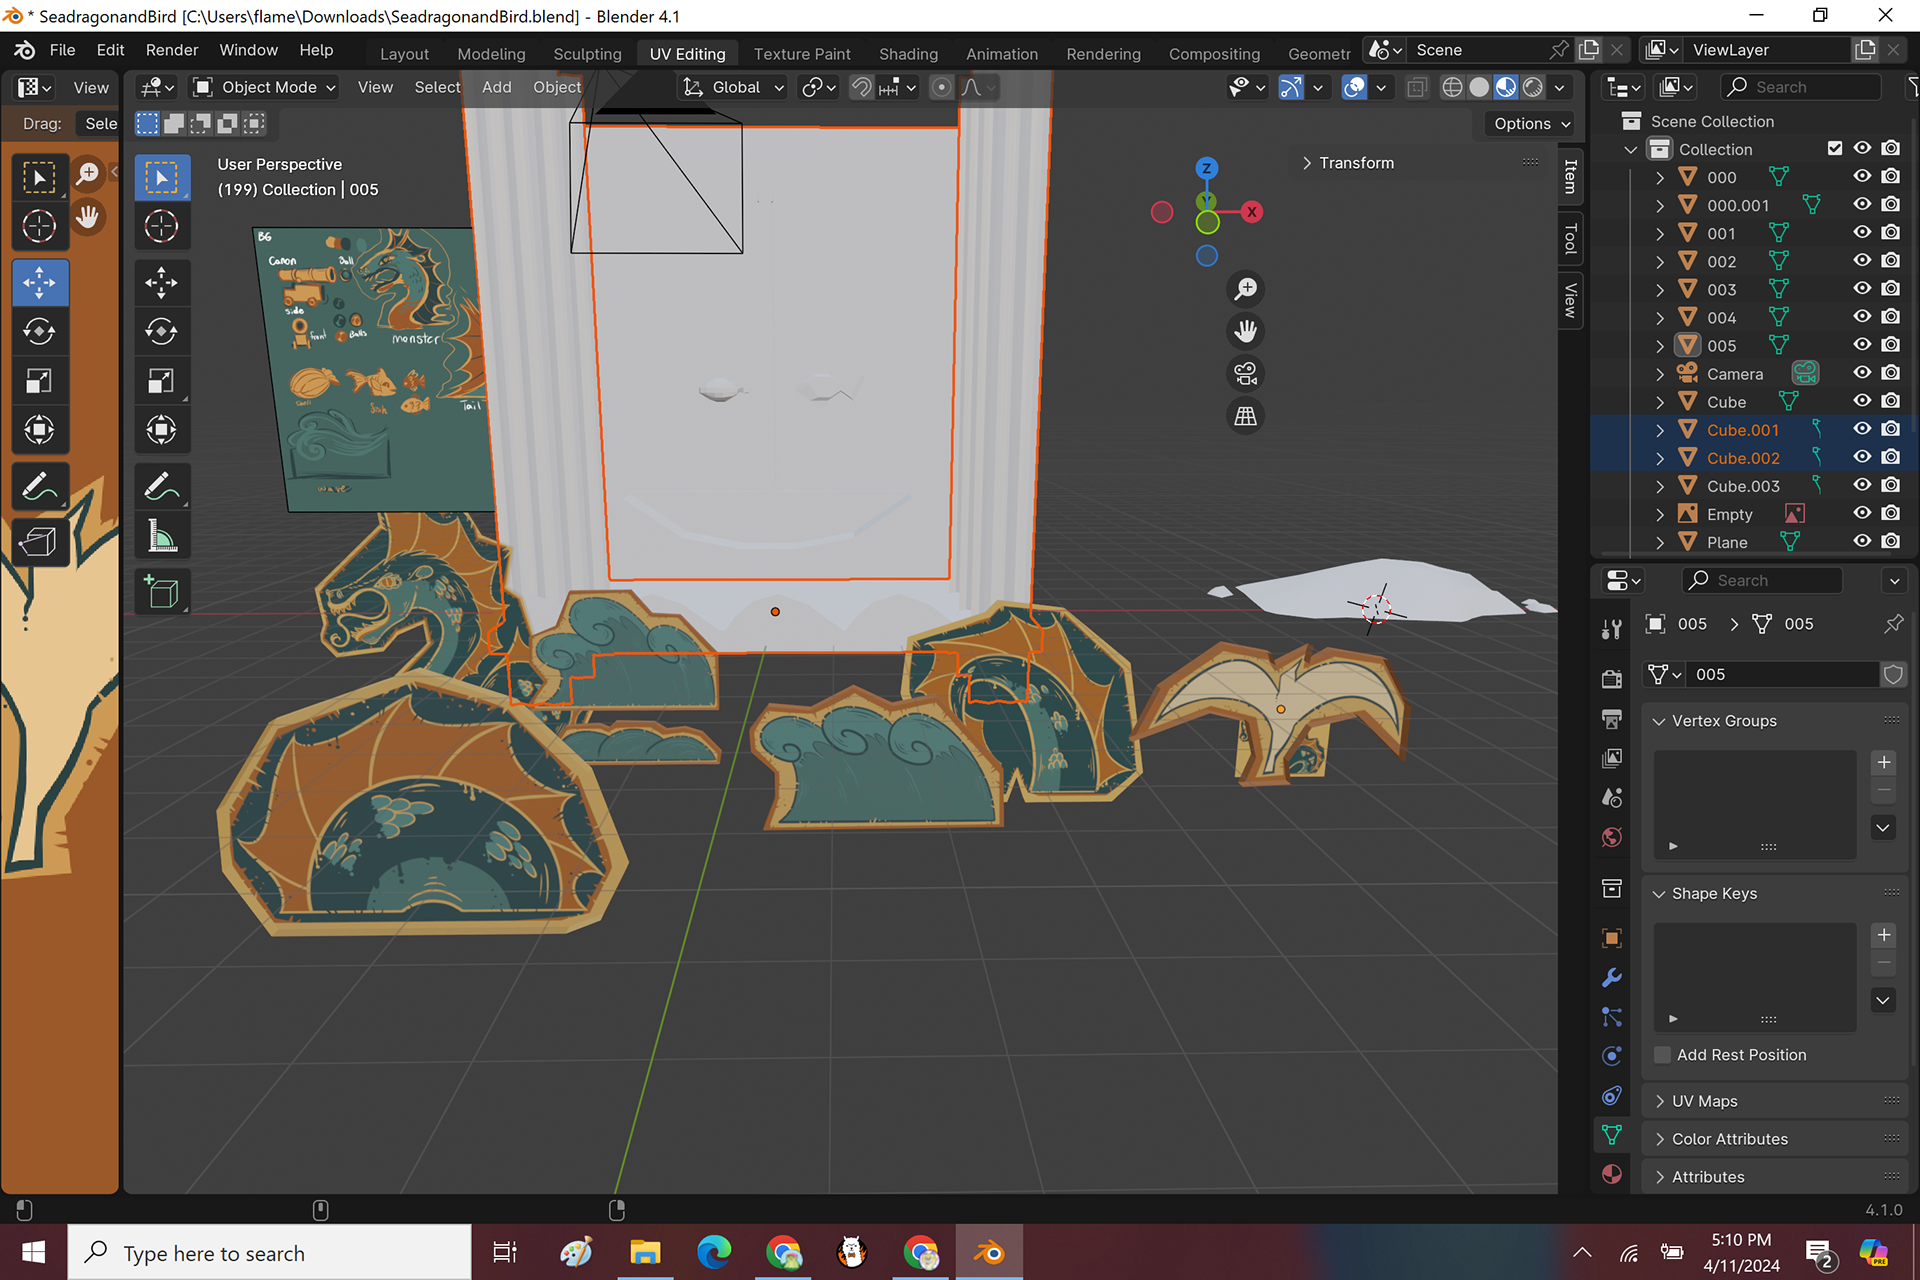Hide the Plane in viewport
The height and width of the screenshot is (1280, 1920).
tap(1862, 541)
